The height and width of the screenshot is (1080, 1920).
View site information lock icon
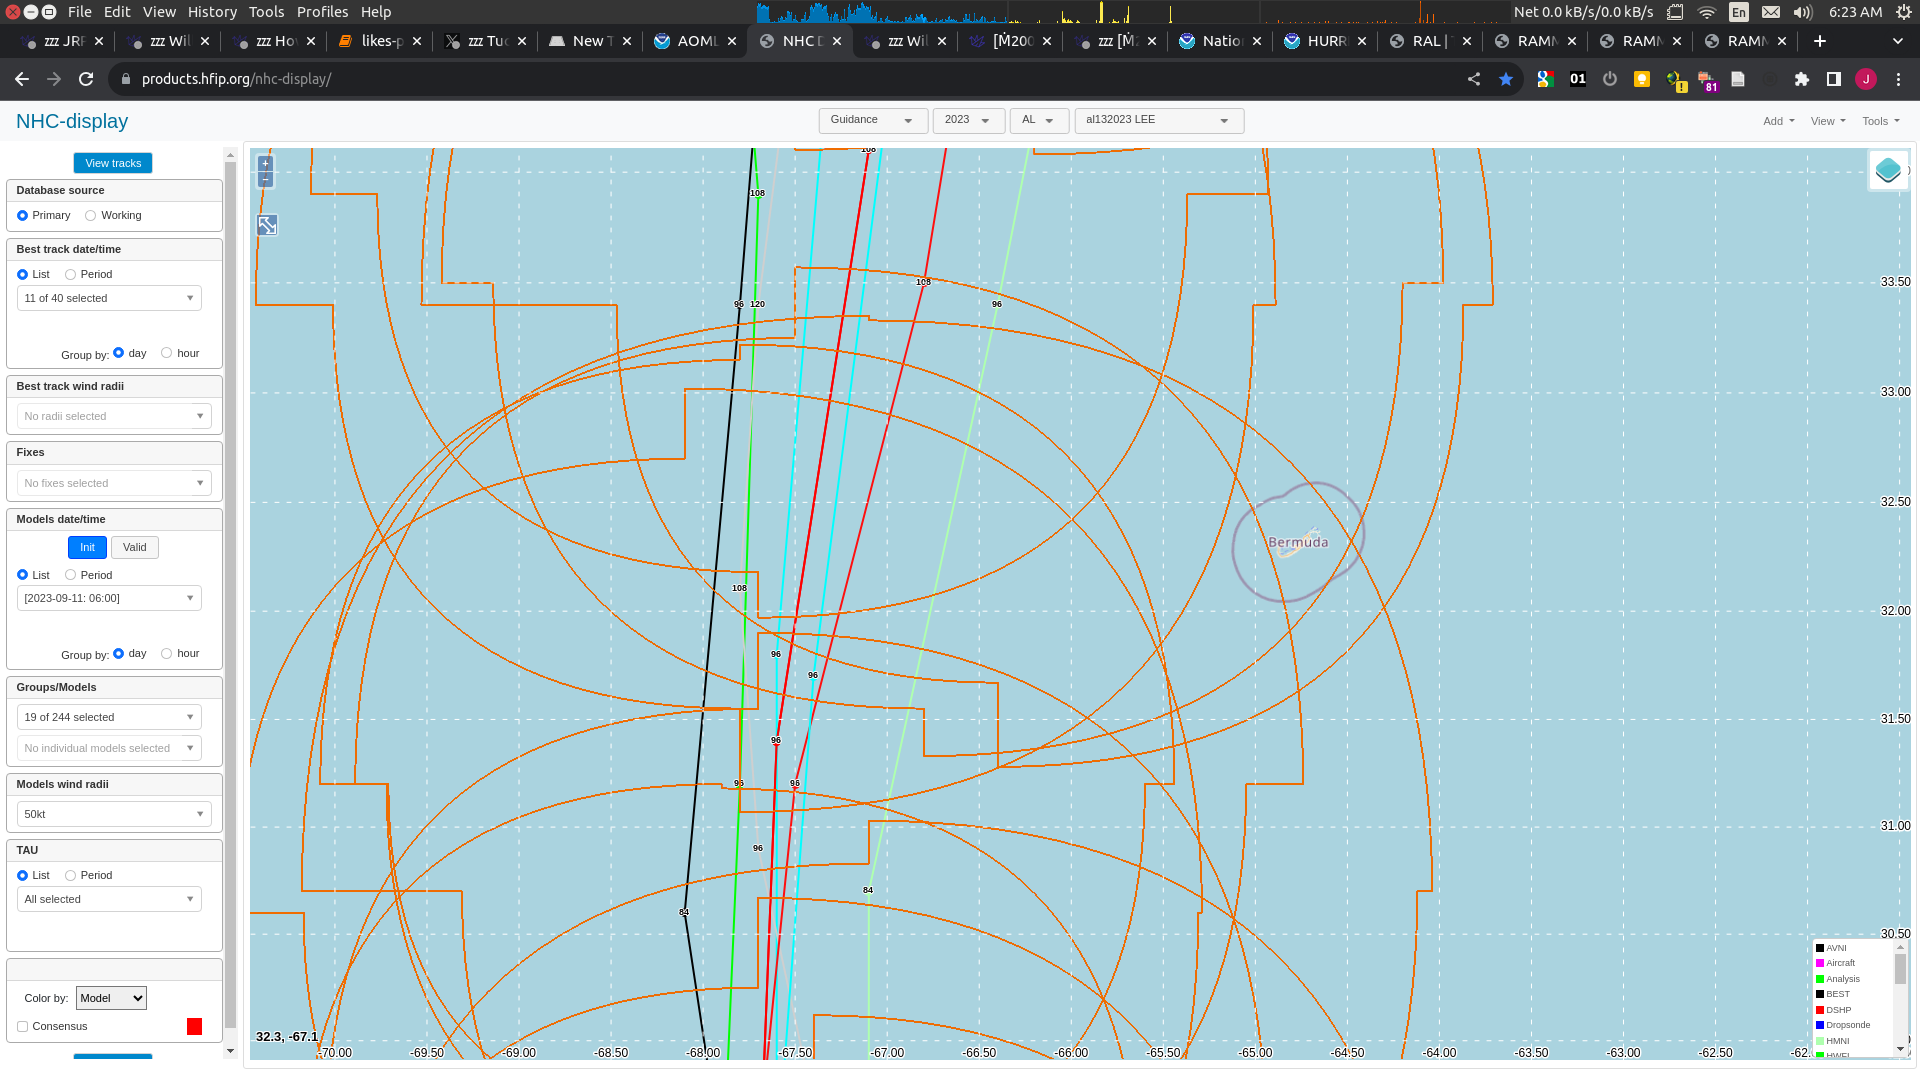coord(125,79)
